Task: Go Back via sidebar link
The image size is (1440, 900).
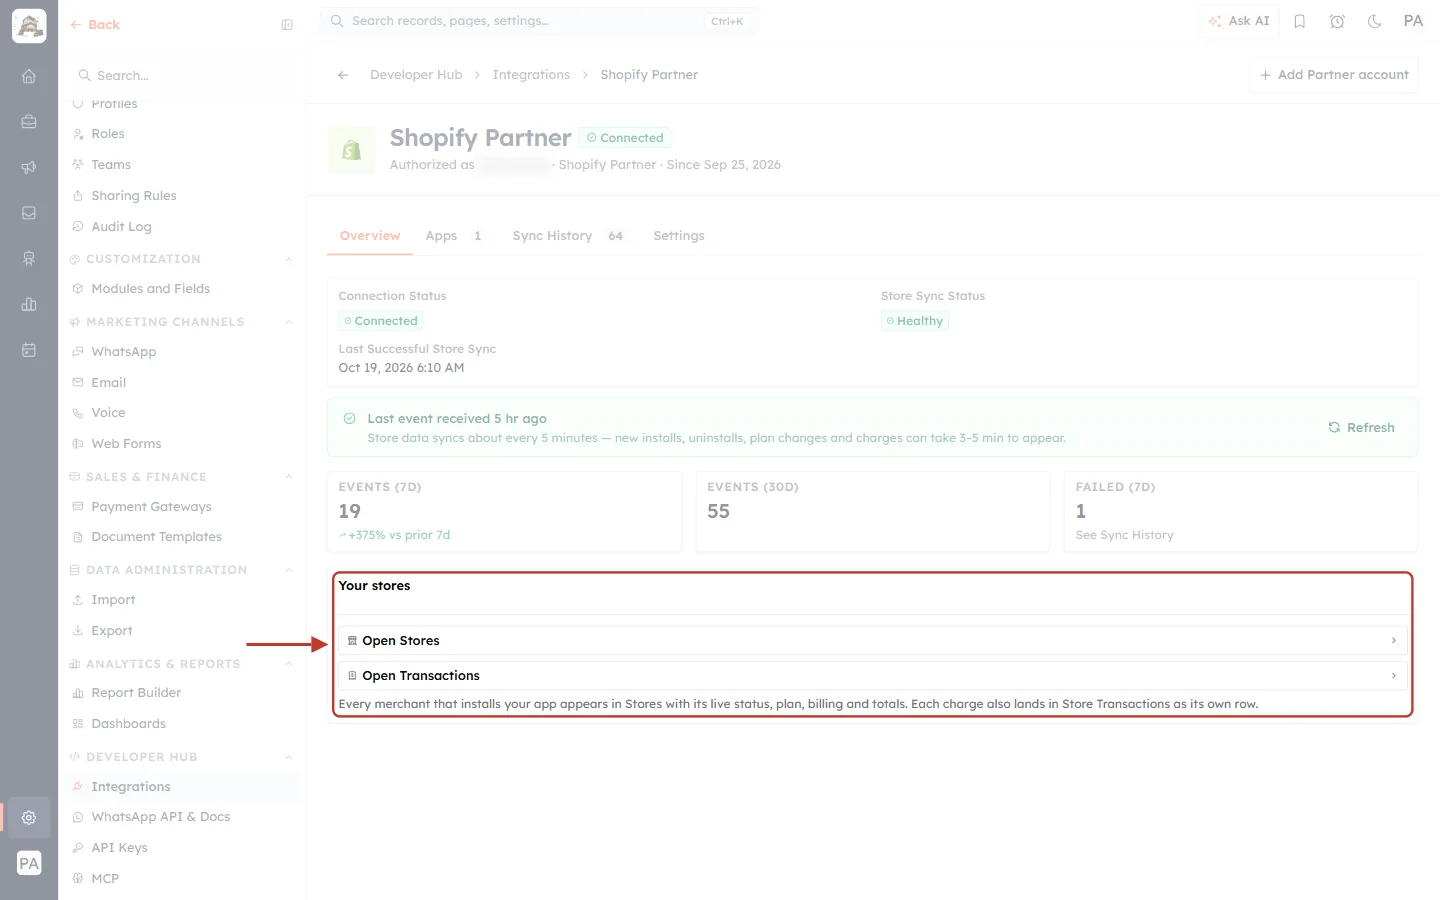Action: click(95, 25)
